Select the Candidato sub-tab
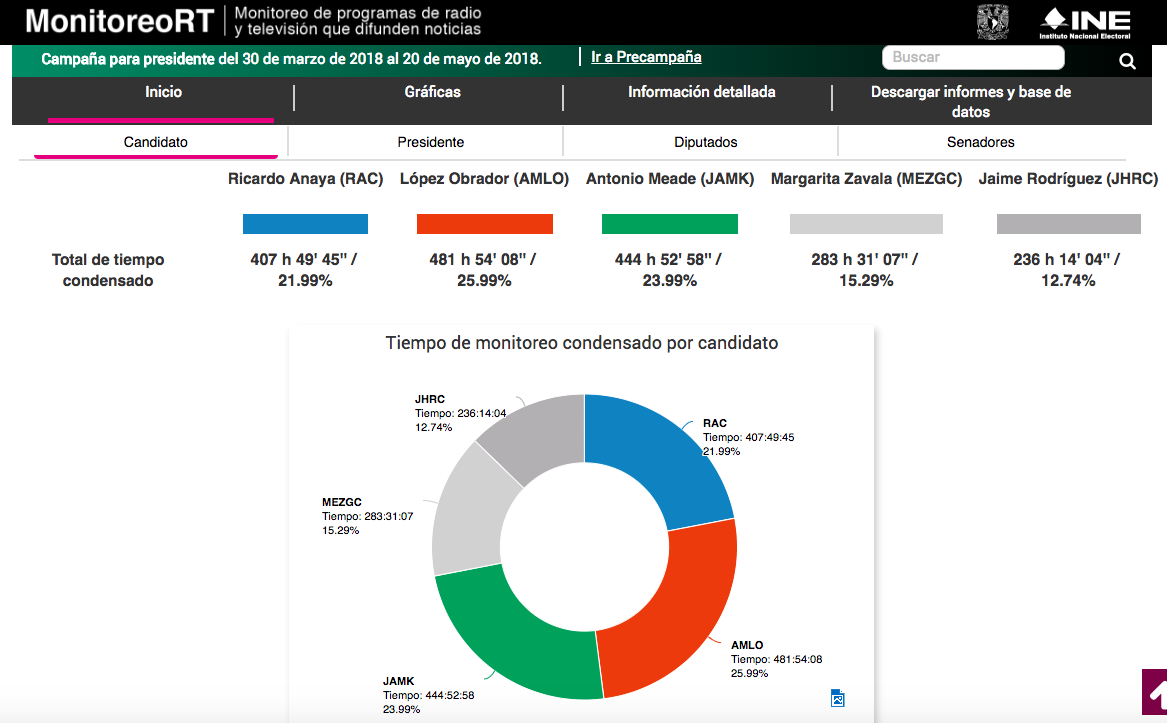Image resolution: width=1167 pixels, height=723 pixels. [x=156, y=142]
